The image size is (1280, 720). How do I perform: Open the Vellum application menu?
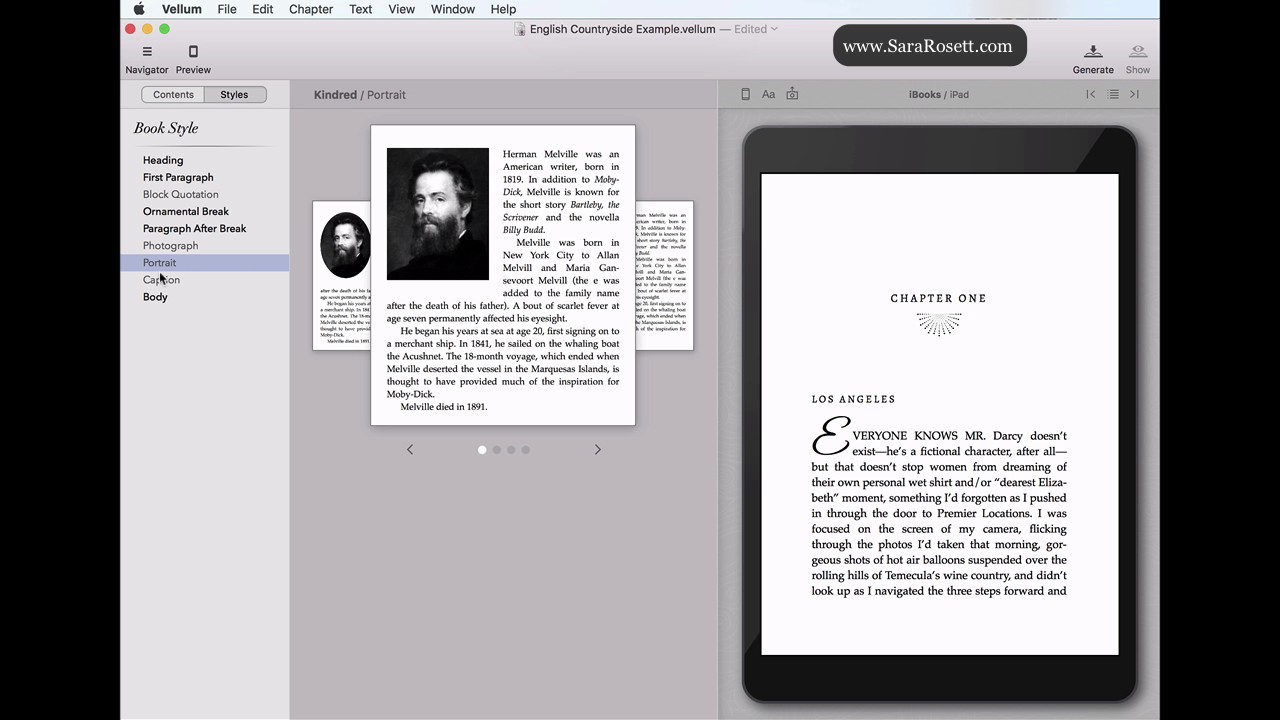click(x=182, y=9)
